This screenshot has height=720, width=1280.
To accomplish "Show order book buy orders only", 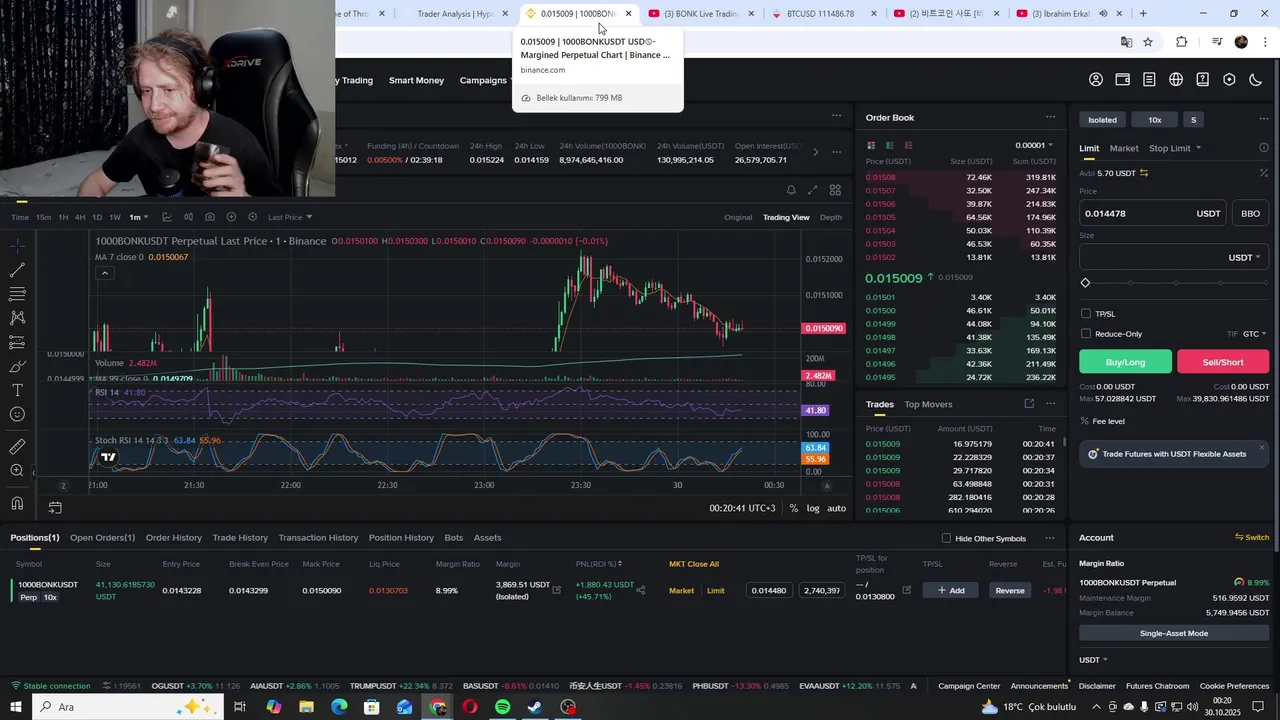I will [890, 145].
